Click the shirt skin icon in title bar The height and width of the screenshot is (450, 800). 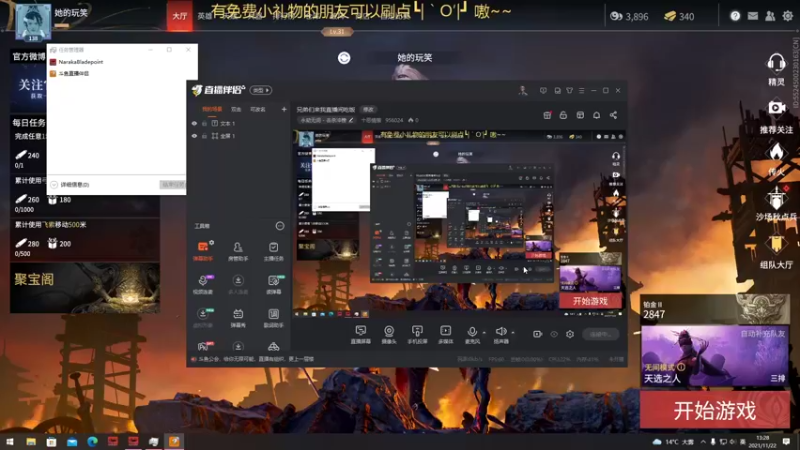(x=569, y=91)
